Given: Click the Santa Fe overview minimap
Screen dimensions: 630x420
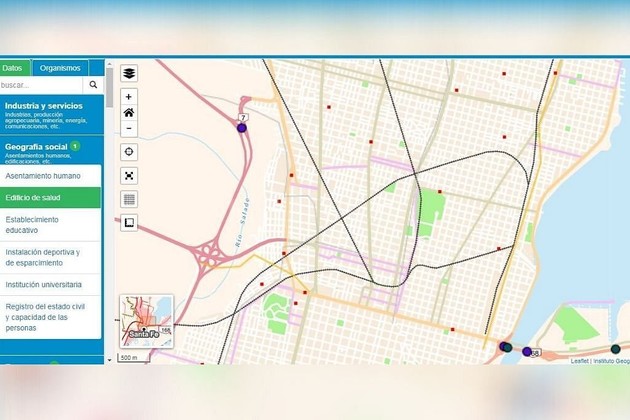Looking at the screenshot, I should [x=146, y=320].
